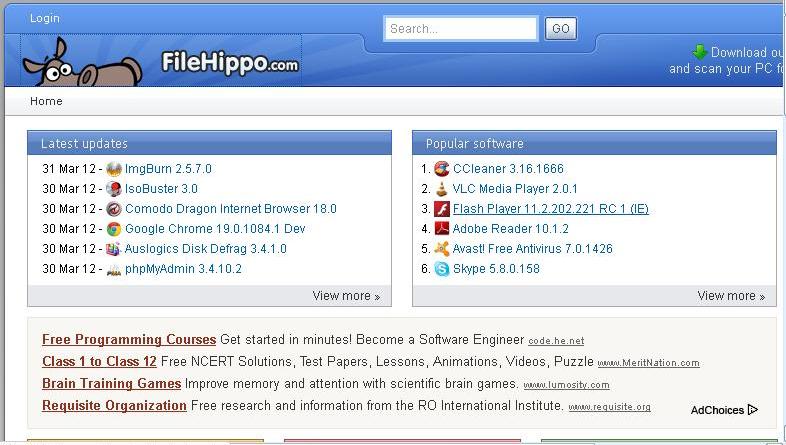Visit the code.he.net ad URL
Image resolution: width=786 pixels, height=445 pixels.
click(556, 341)
